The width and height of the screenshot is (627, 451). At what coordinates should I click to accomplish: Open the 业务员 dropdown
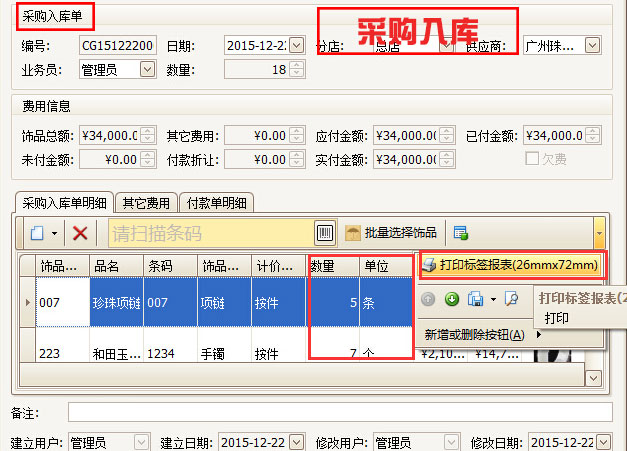click(147, 69)
